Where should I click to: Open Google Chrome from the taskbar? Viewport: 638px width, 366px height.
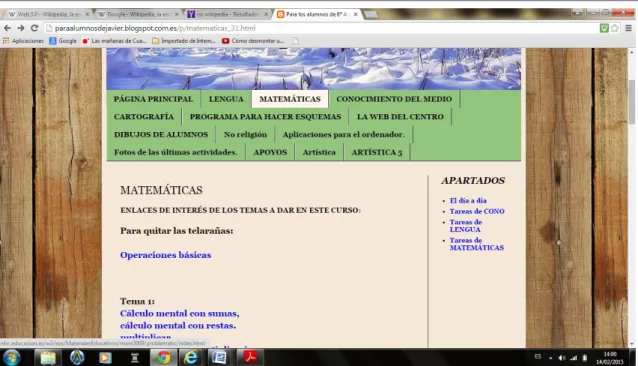(164, 358)
